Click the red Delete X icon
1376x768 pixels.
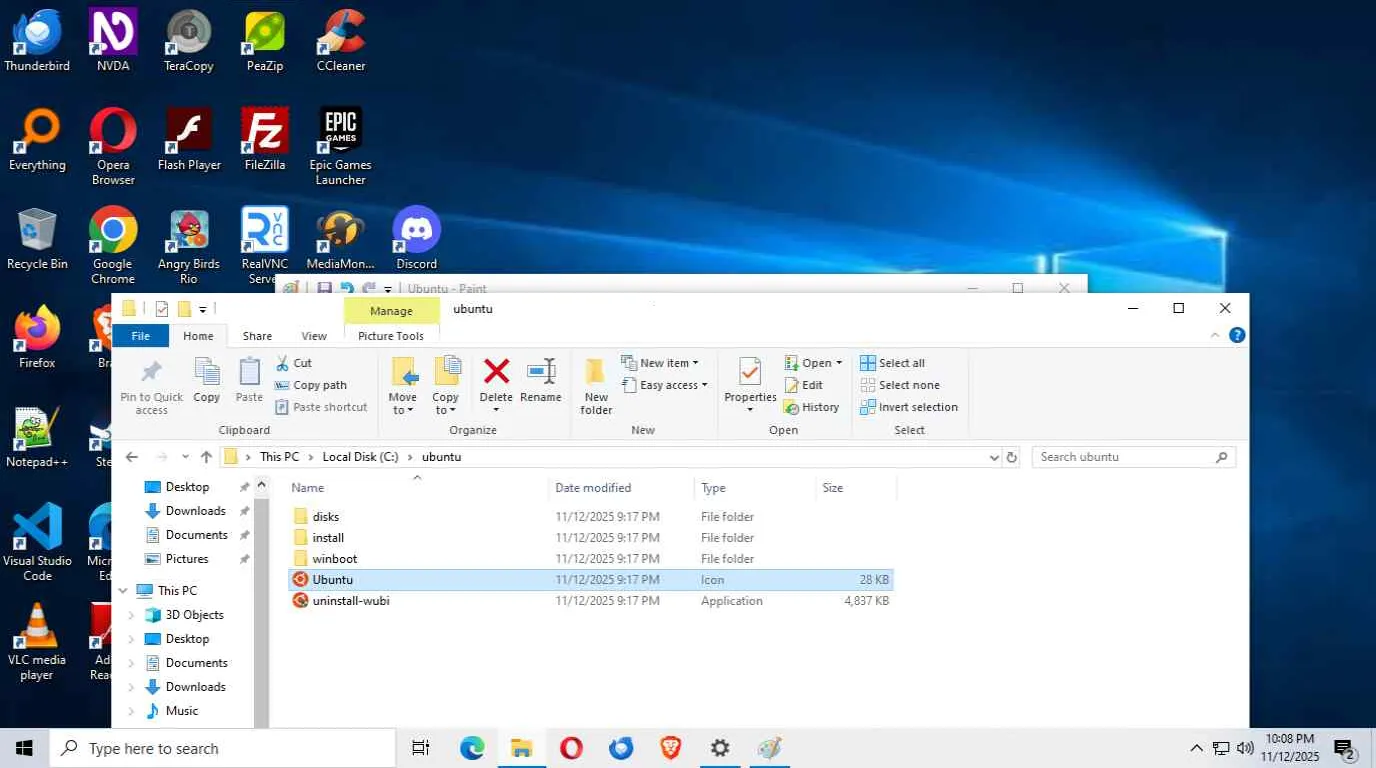(x=496, y=372)
